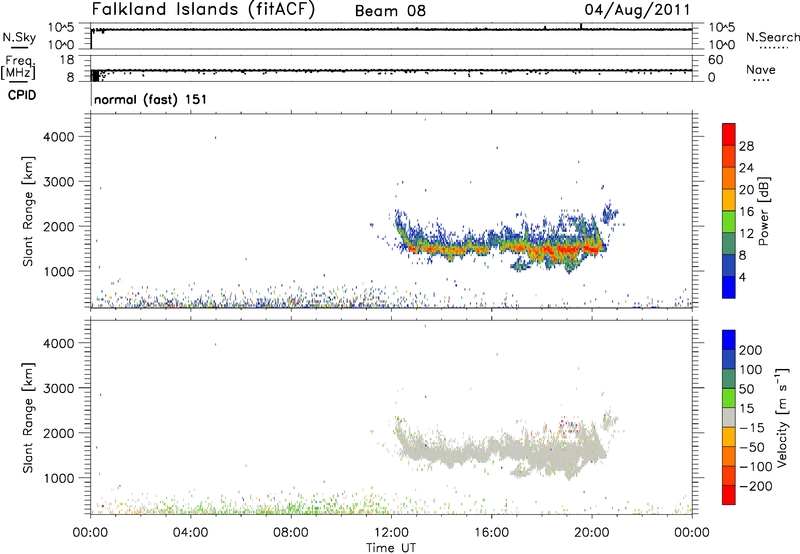Click the 'Velocity [m s-1]' colorbar label
Viewport: 800px width, 554px height.
tap(781, 417)
